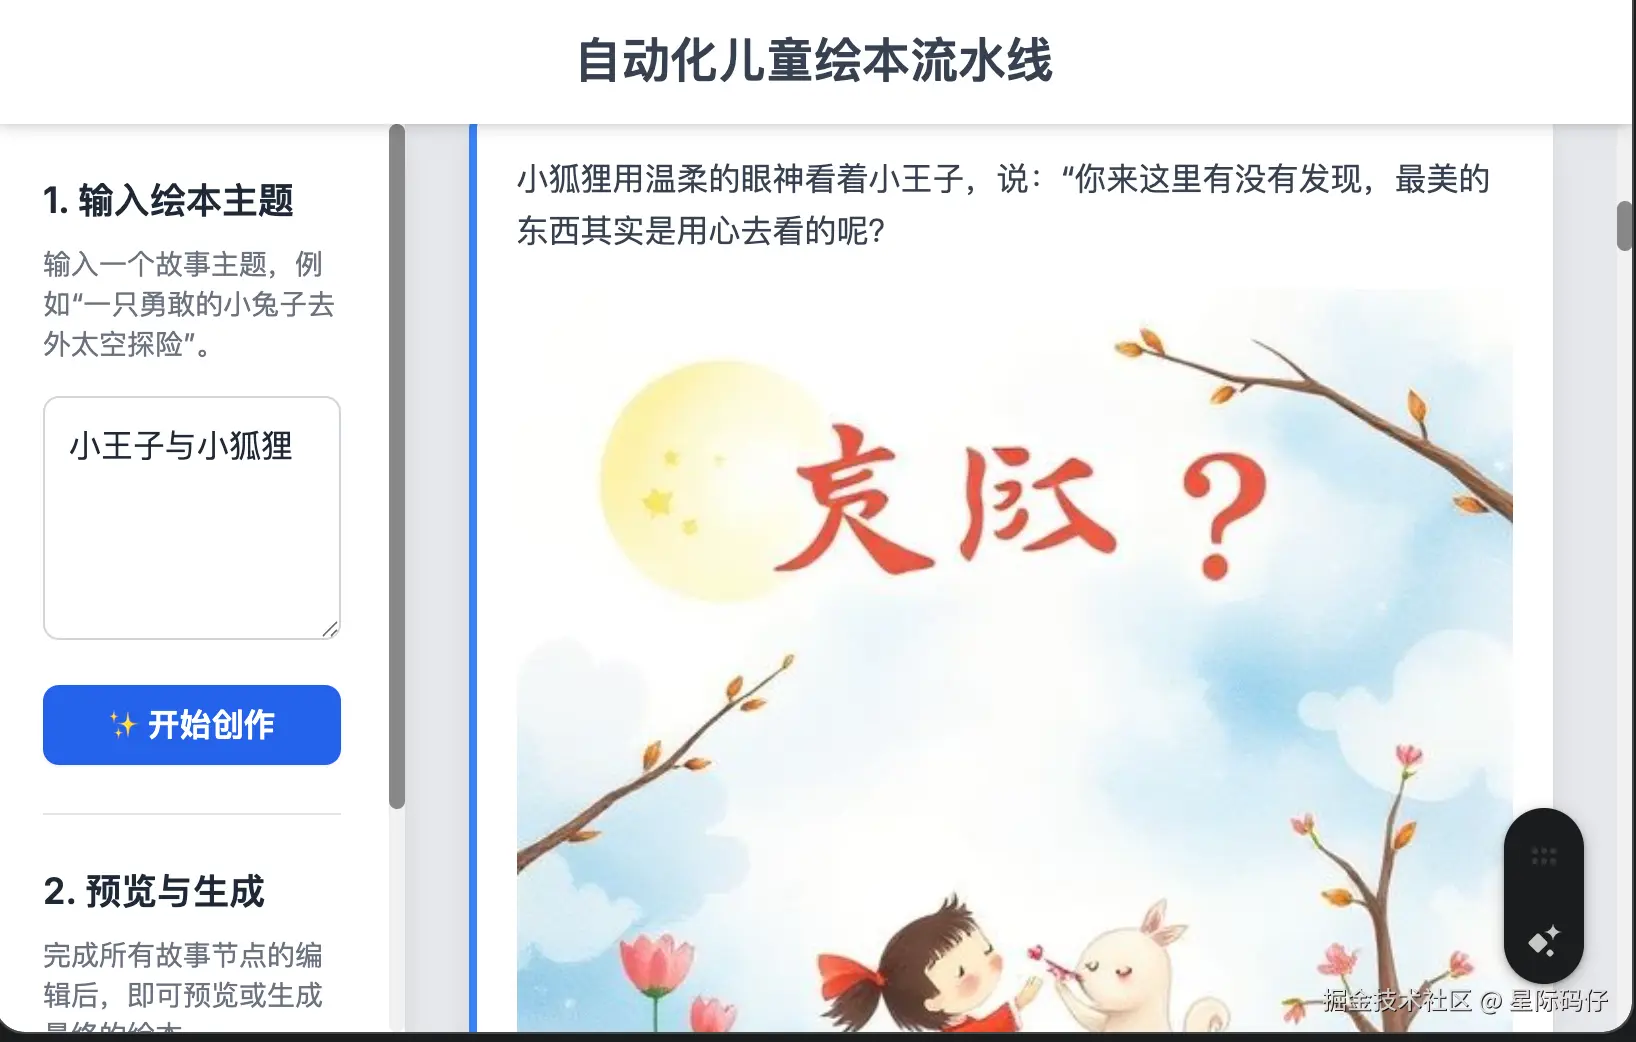
Task: Click the main page scrollbar thumb
Action: pyautogui.click(x=1625, y=226)
